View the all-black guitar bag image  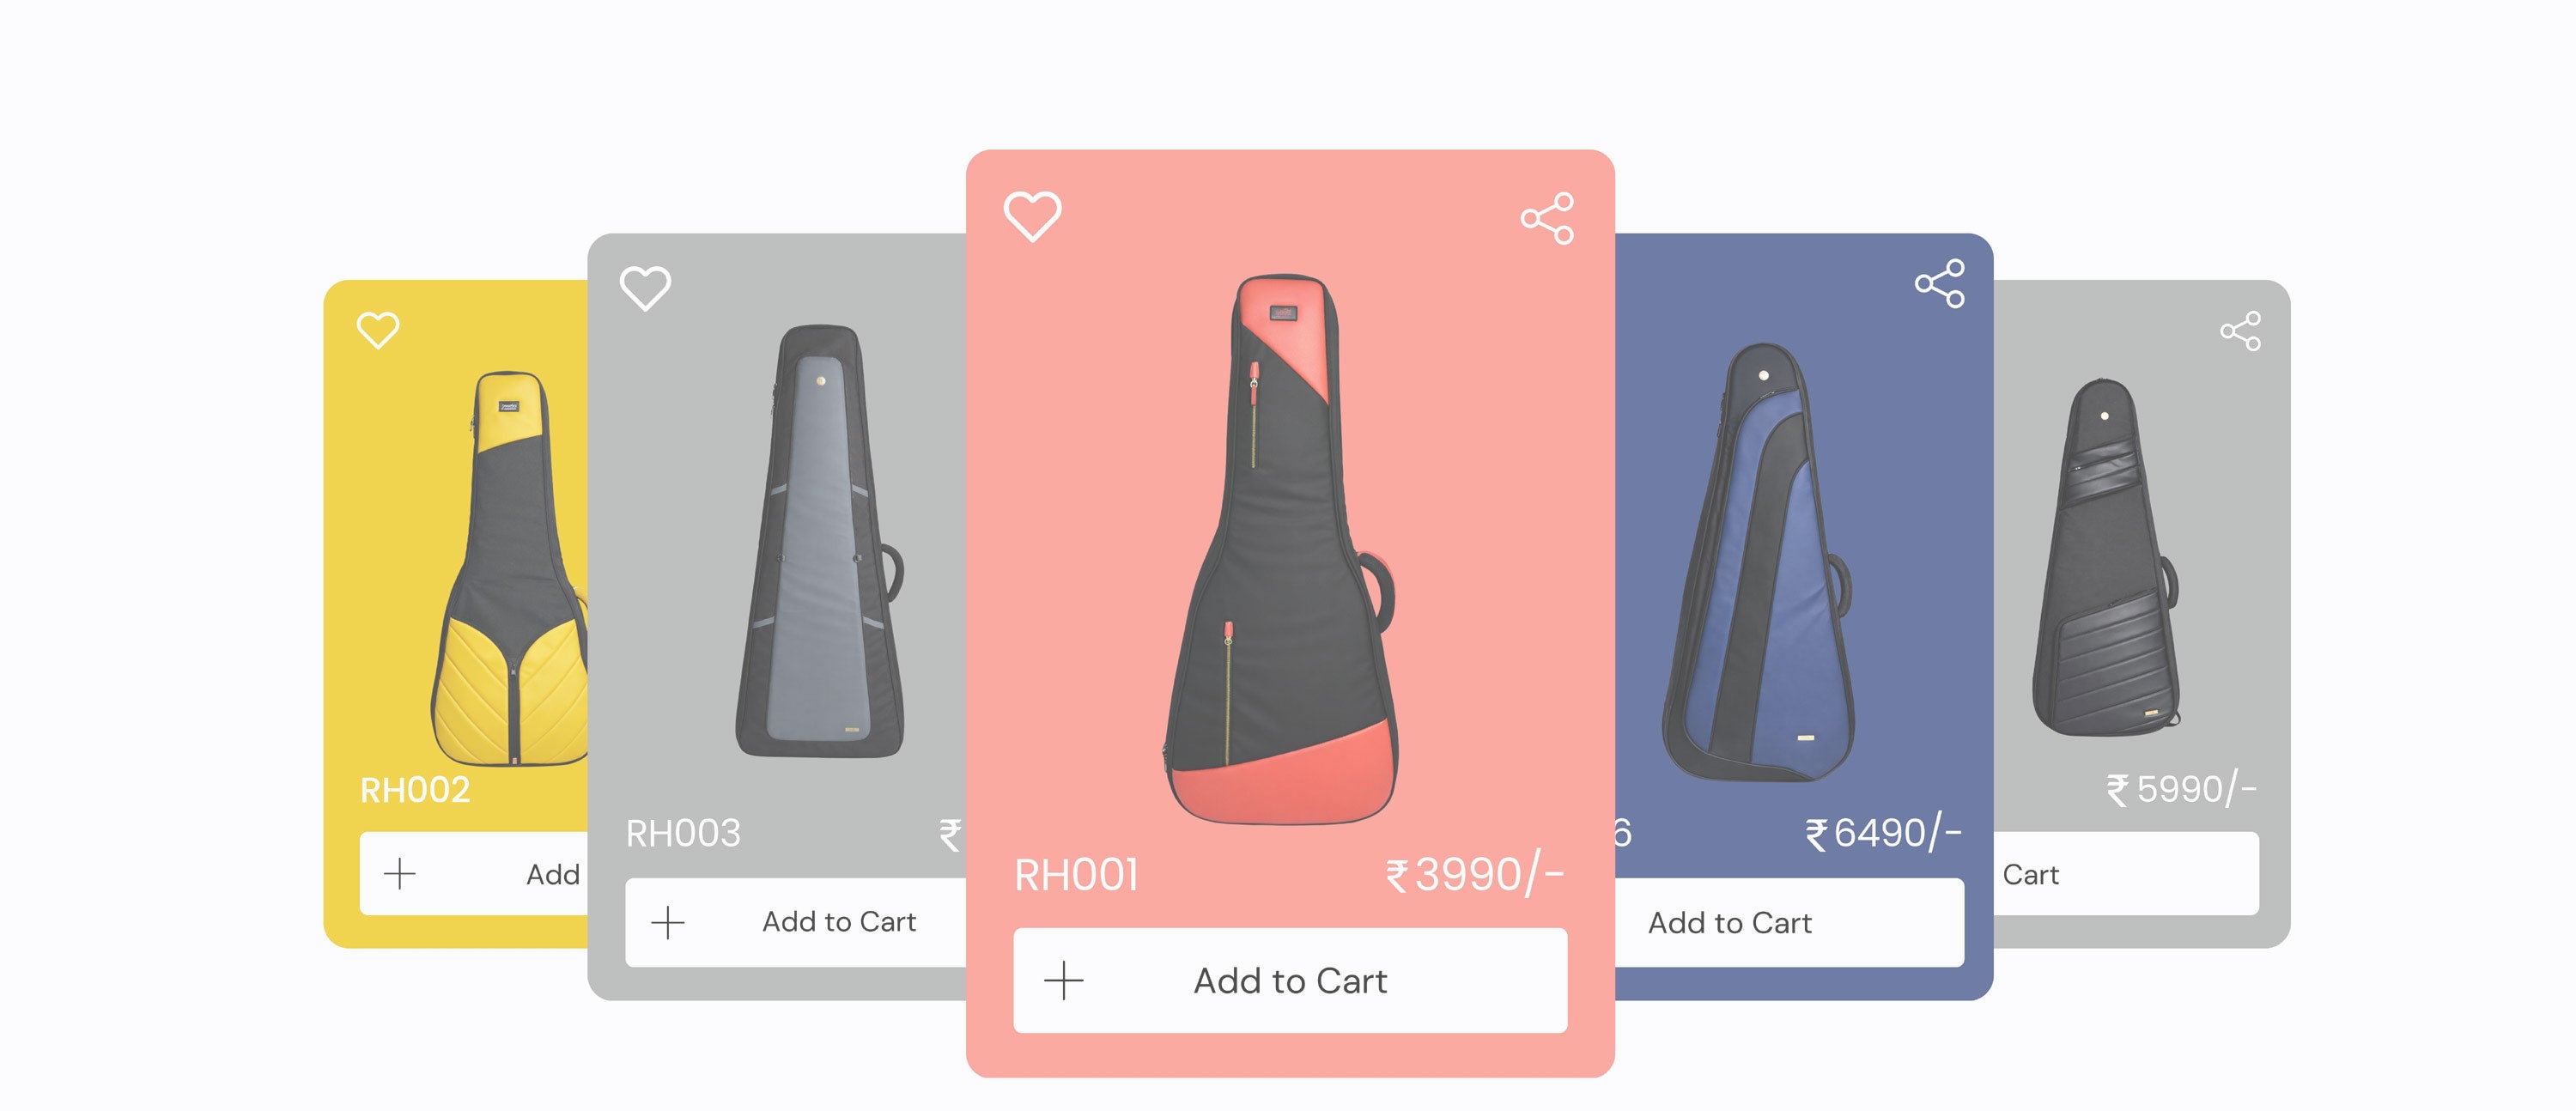coord(2106,557)
